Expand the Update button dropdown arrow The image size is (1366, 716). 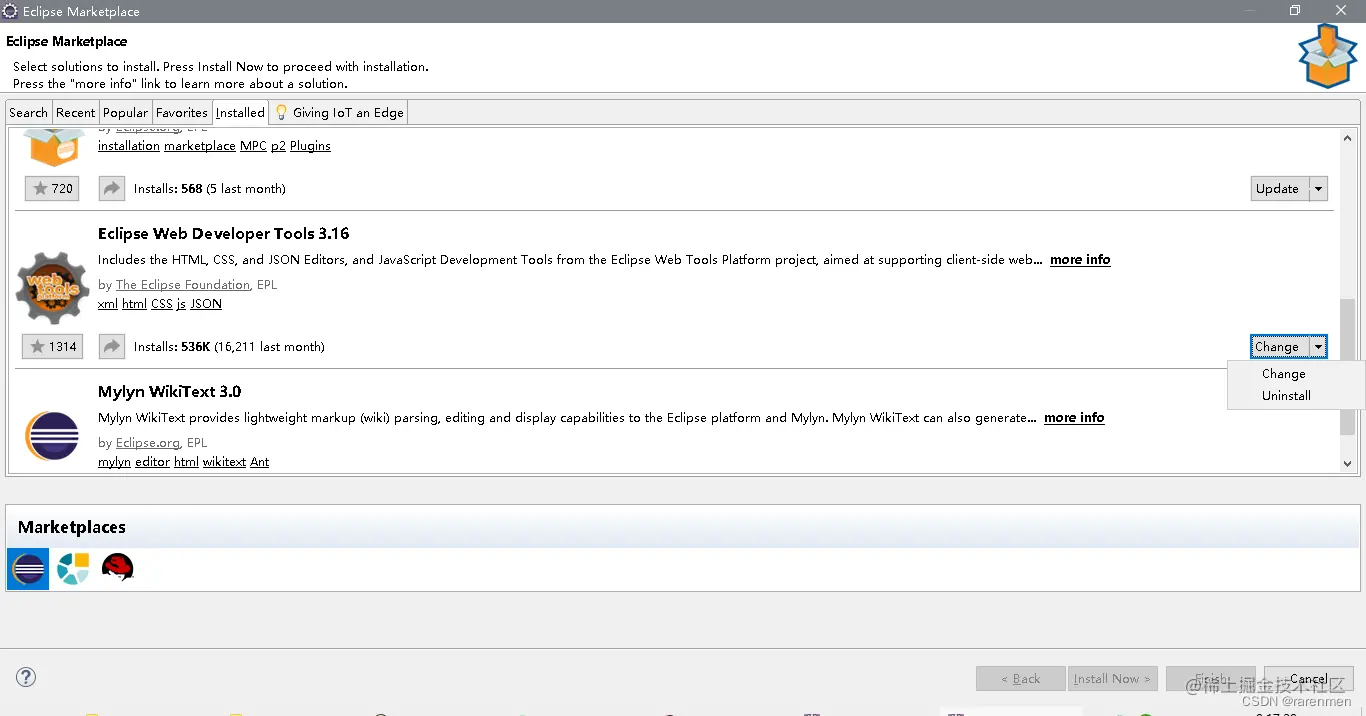click(x=1318, y=189)
